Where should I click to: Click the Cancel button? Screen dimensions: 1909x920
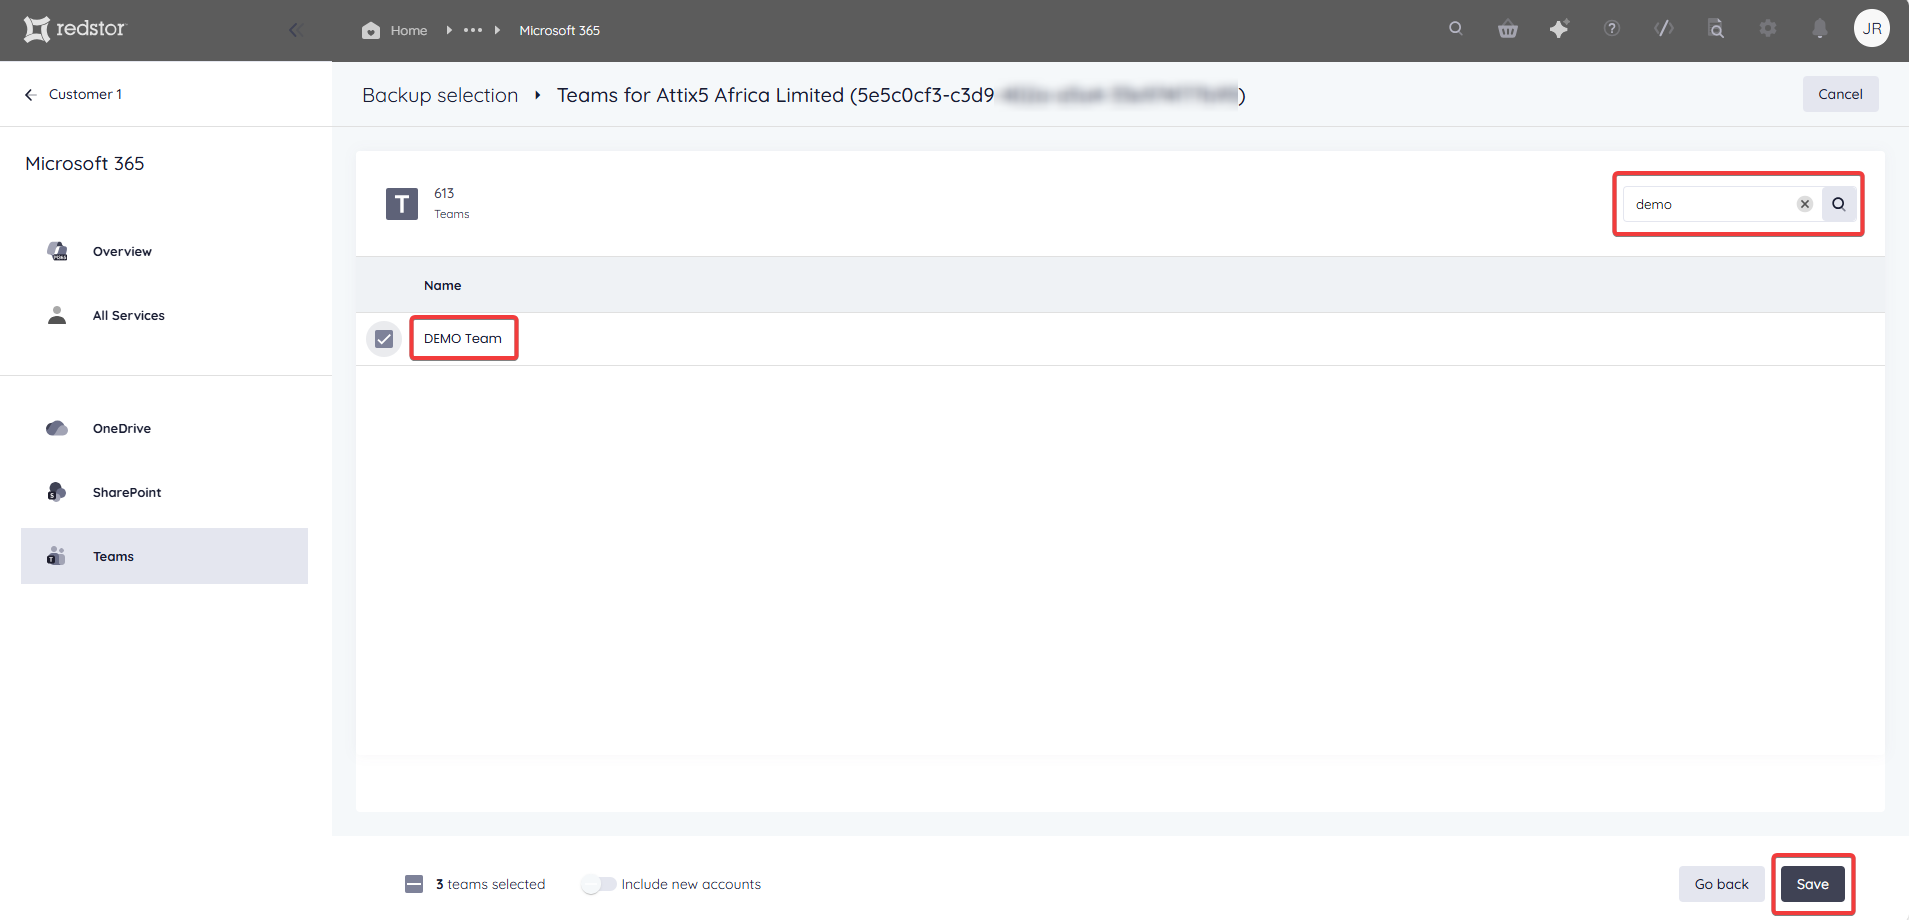coord(1840,94)
